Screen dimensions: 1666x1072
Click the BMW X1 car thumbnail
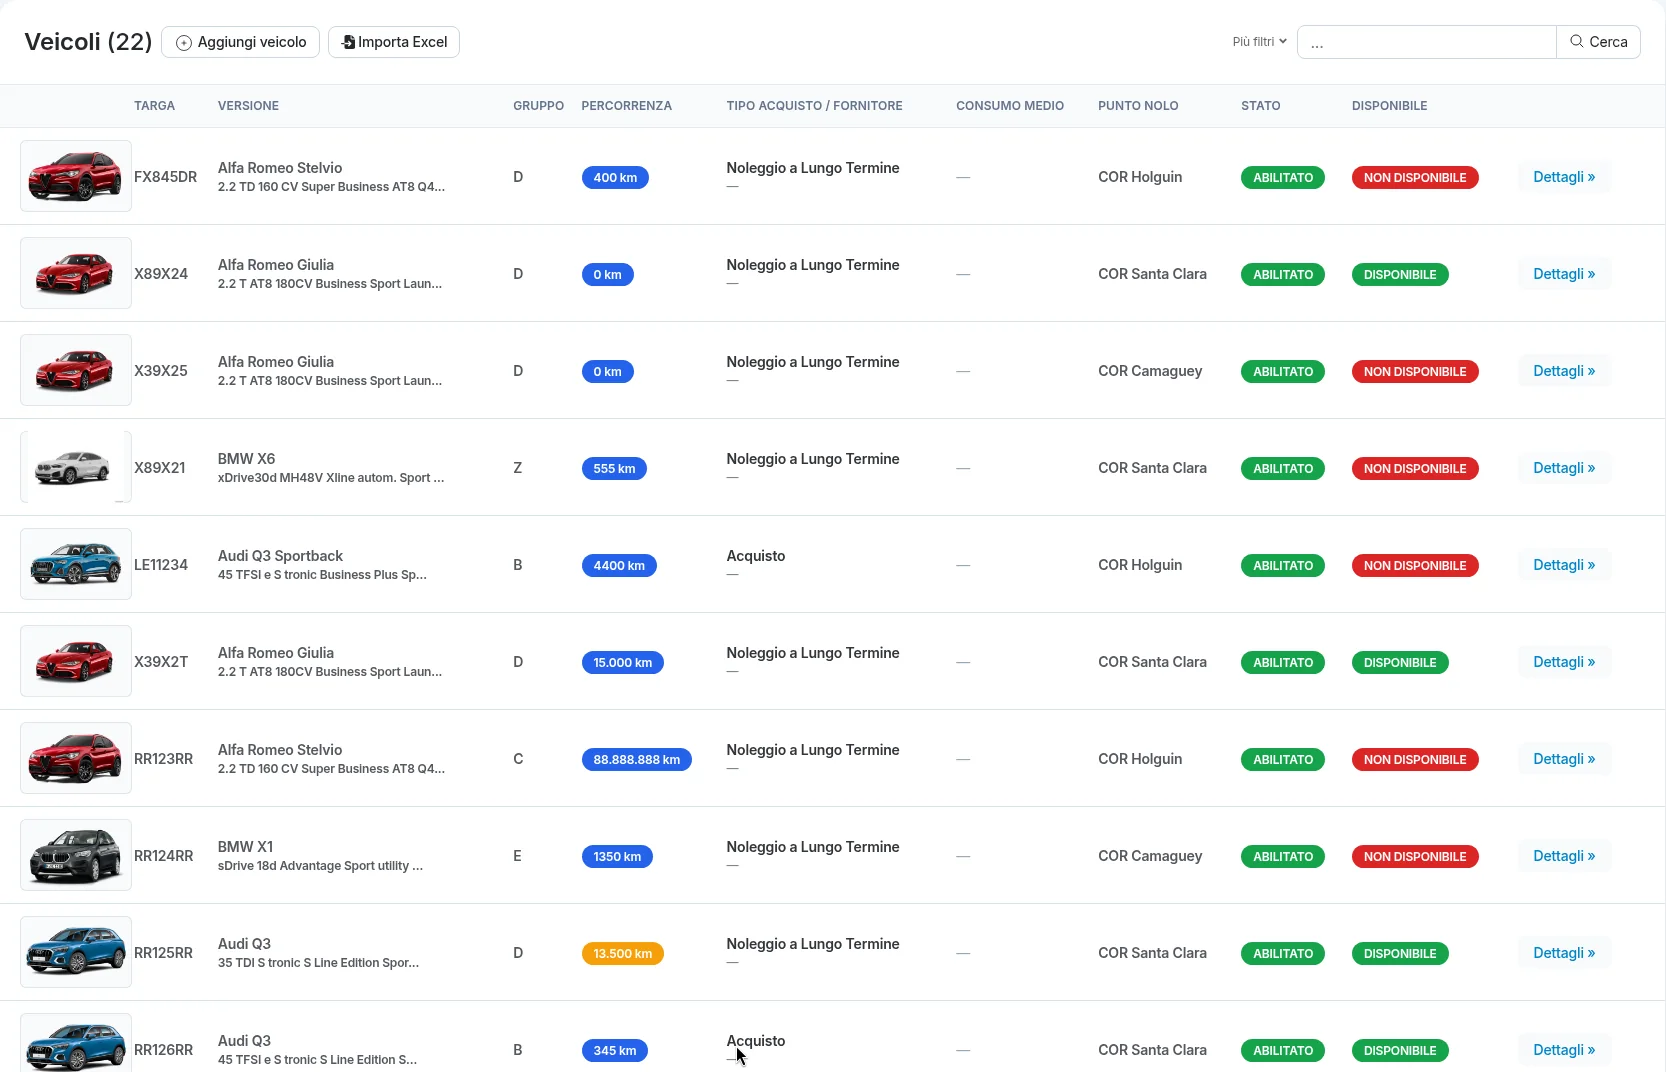pos(76,855)
